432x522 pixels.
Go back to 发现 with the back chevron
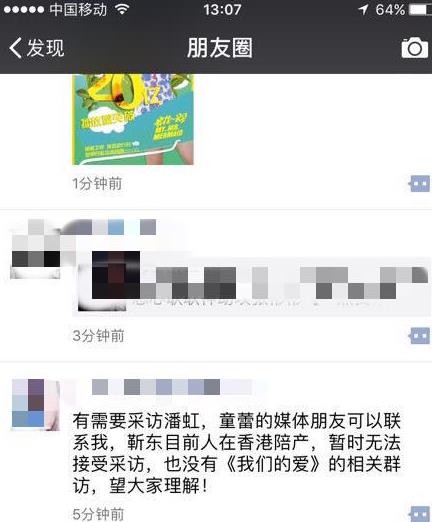point(15,48)
